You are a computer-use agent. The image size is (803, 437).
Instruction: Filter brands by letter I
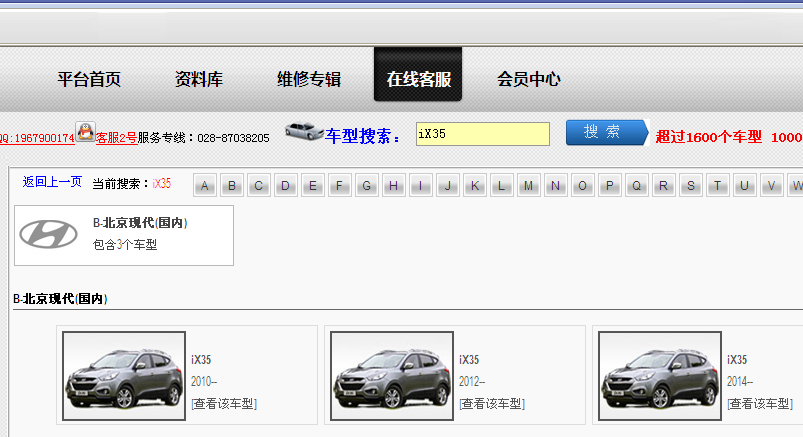[421, 185]
